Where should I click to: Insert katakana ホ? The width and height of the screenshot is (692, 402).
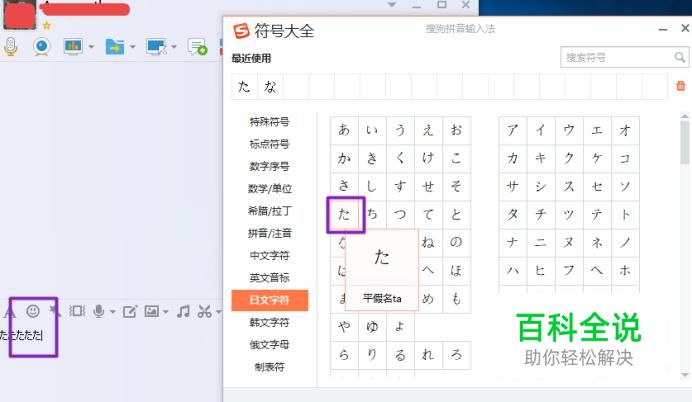(625, 270)
